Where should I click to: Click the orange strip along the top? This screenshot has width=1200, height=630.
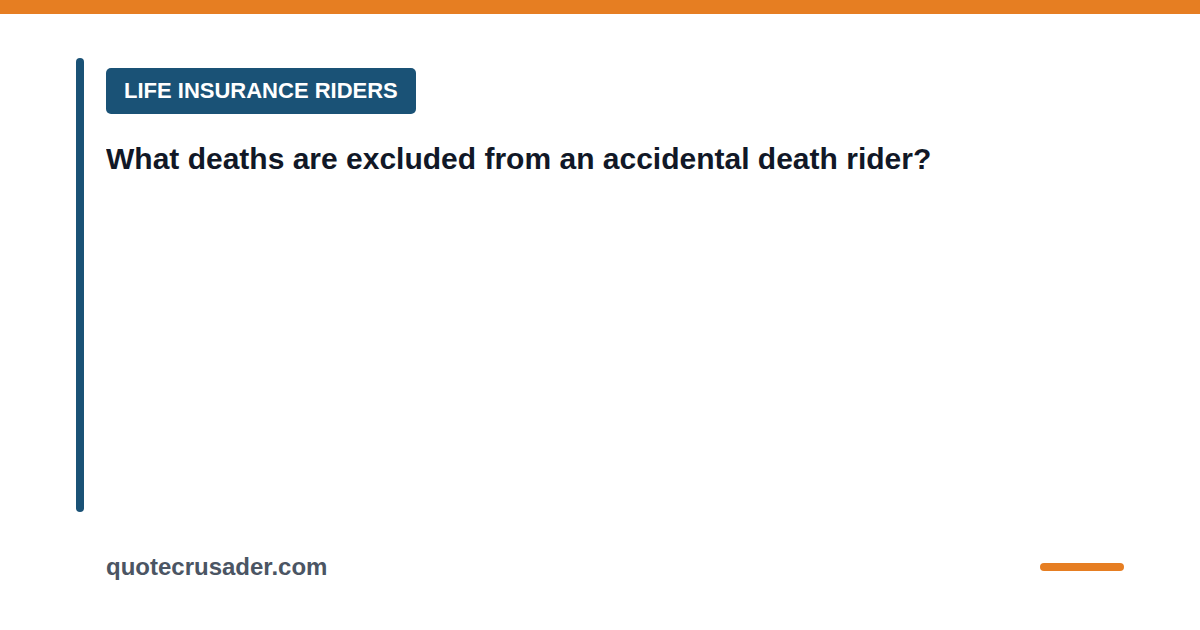[600, 7]
